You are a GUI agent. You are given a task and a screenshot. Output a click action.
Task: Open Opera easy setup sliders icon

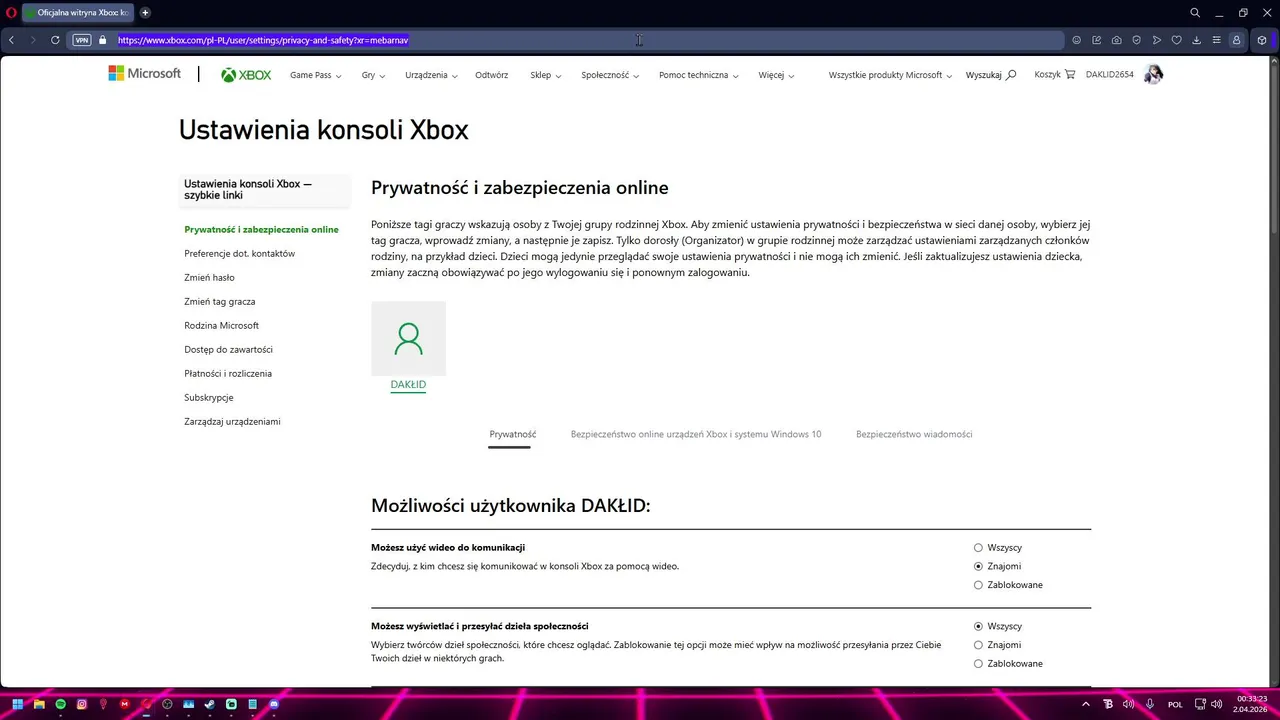pos(1216,40)
